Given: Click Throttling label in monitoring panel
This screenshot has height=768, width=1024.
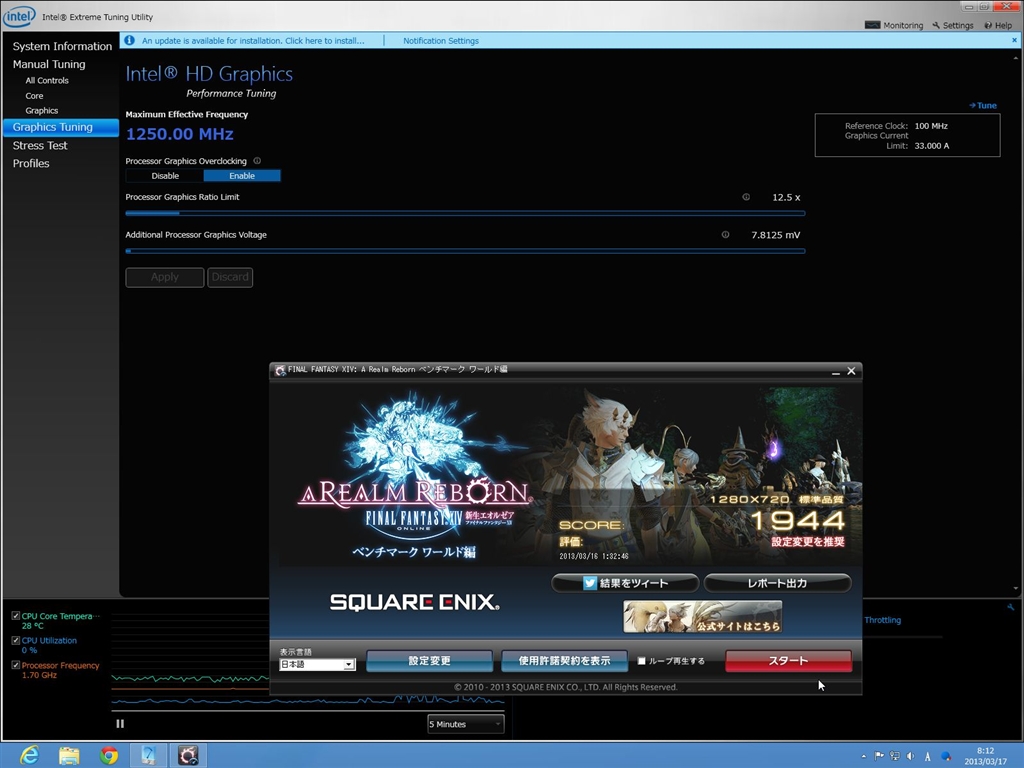Looking at the screenshot, I should point(882,620).
